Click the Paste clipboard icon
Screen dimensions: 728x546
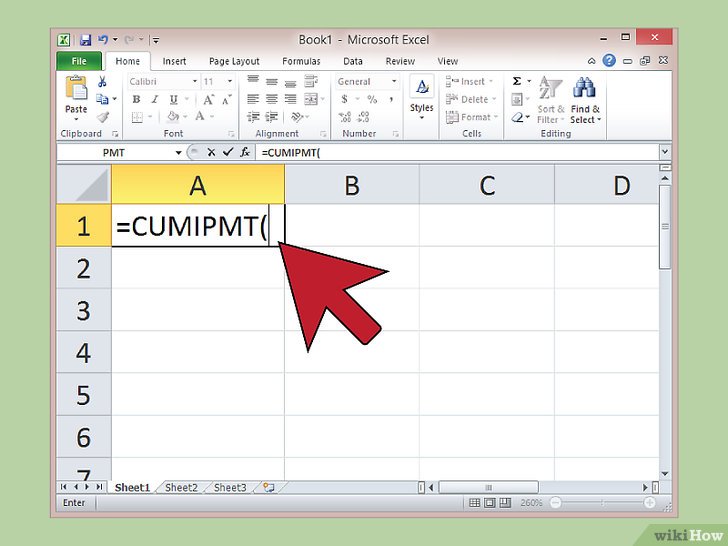tap(76, 87)
